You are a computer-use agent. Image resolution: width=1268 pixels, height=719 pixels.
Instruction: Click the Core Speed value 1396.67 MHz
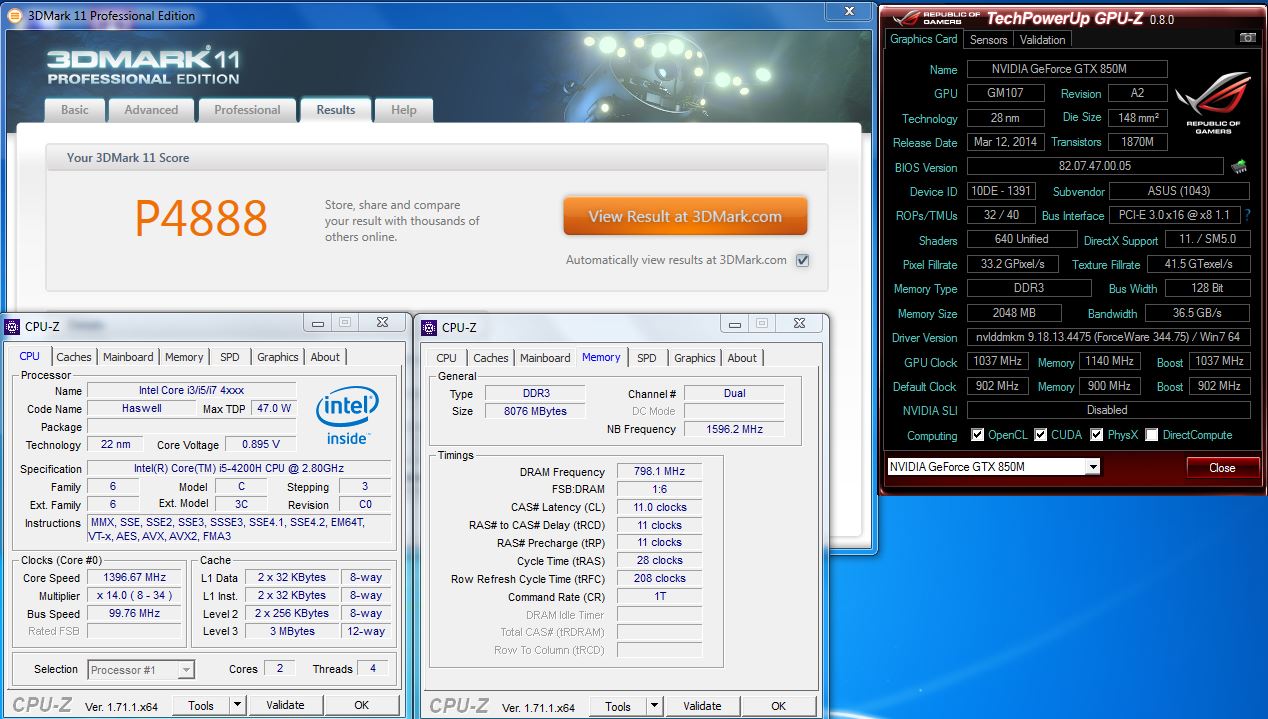(x=134, y=577)
